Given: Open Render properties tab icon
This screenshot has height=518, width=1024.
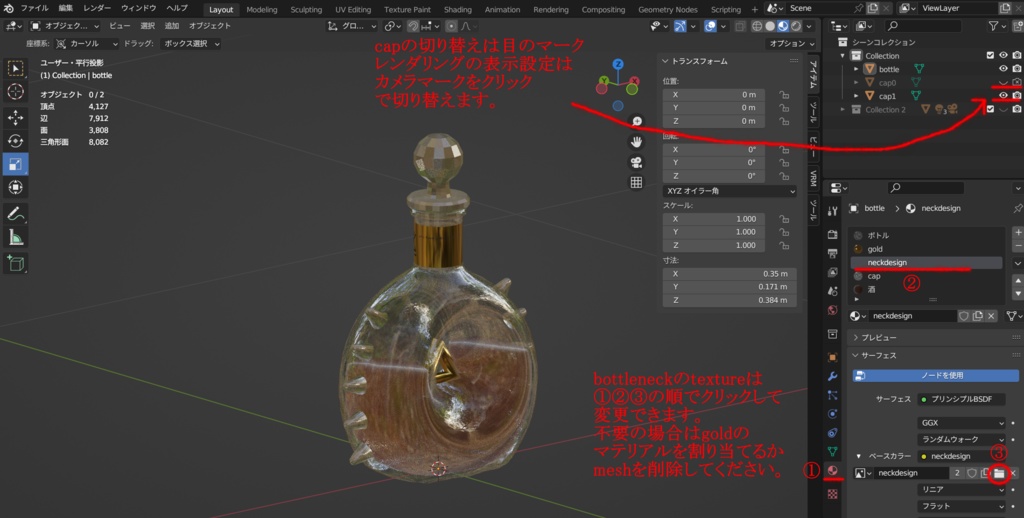Looking at the screenshot, I should [833, 235].
